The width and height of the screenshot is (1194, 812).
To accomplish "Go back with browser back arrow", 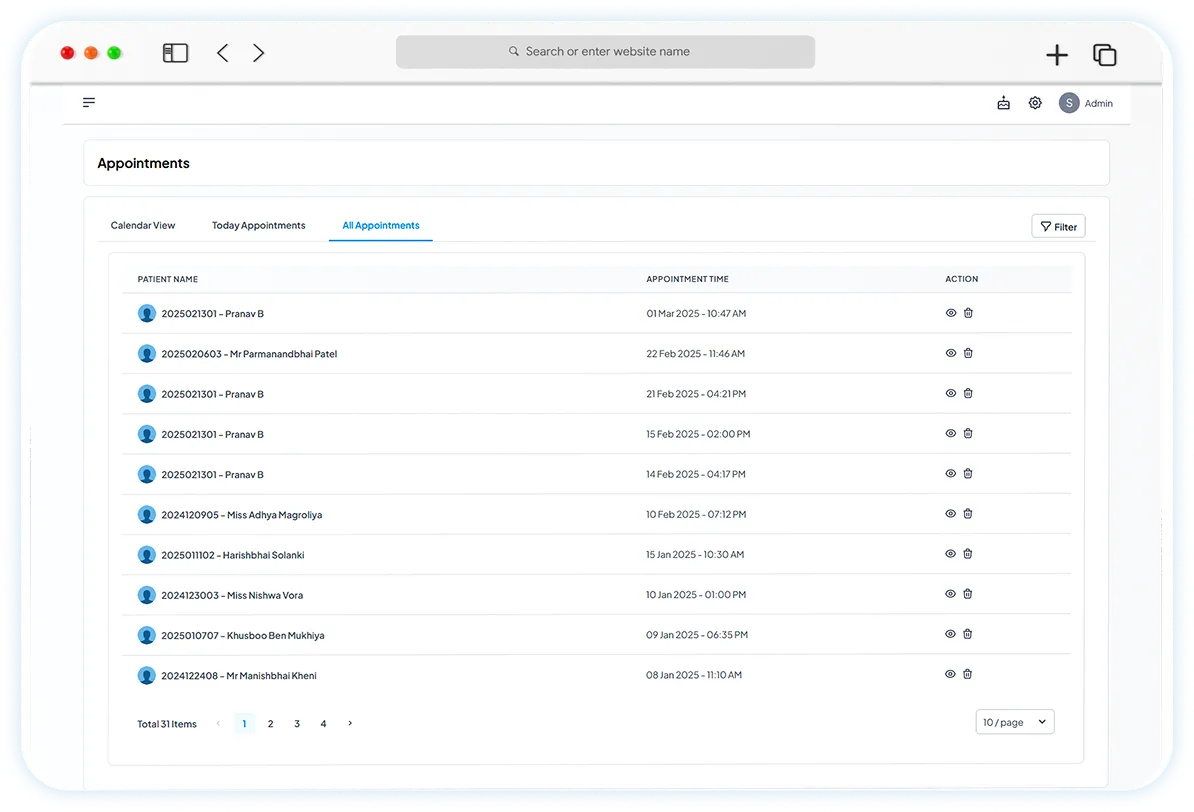I will coord(222,53).
